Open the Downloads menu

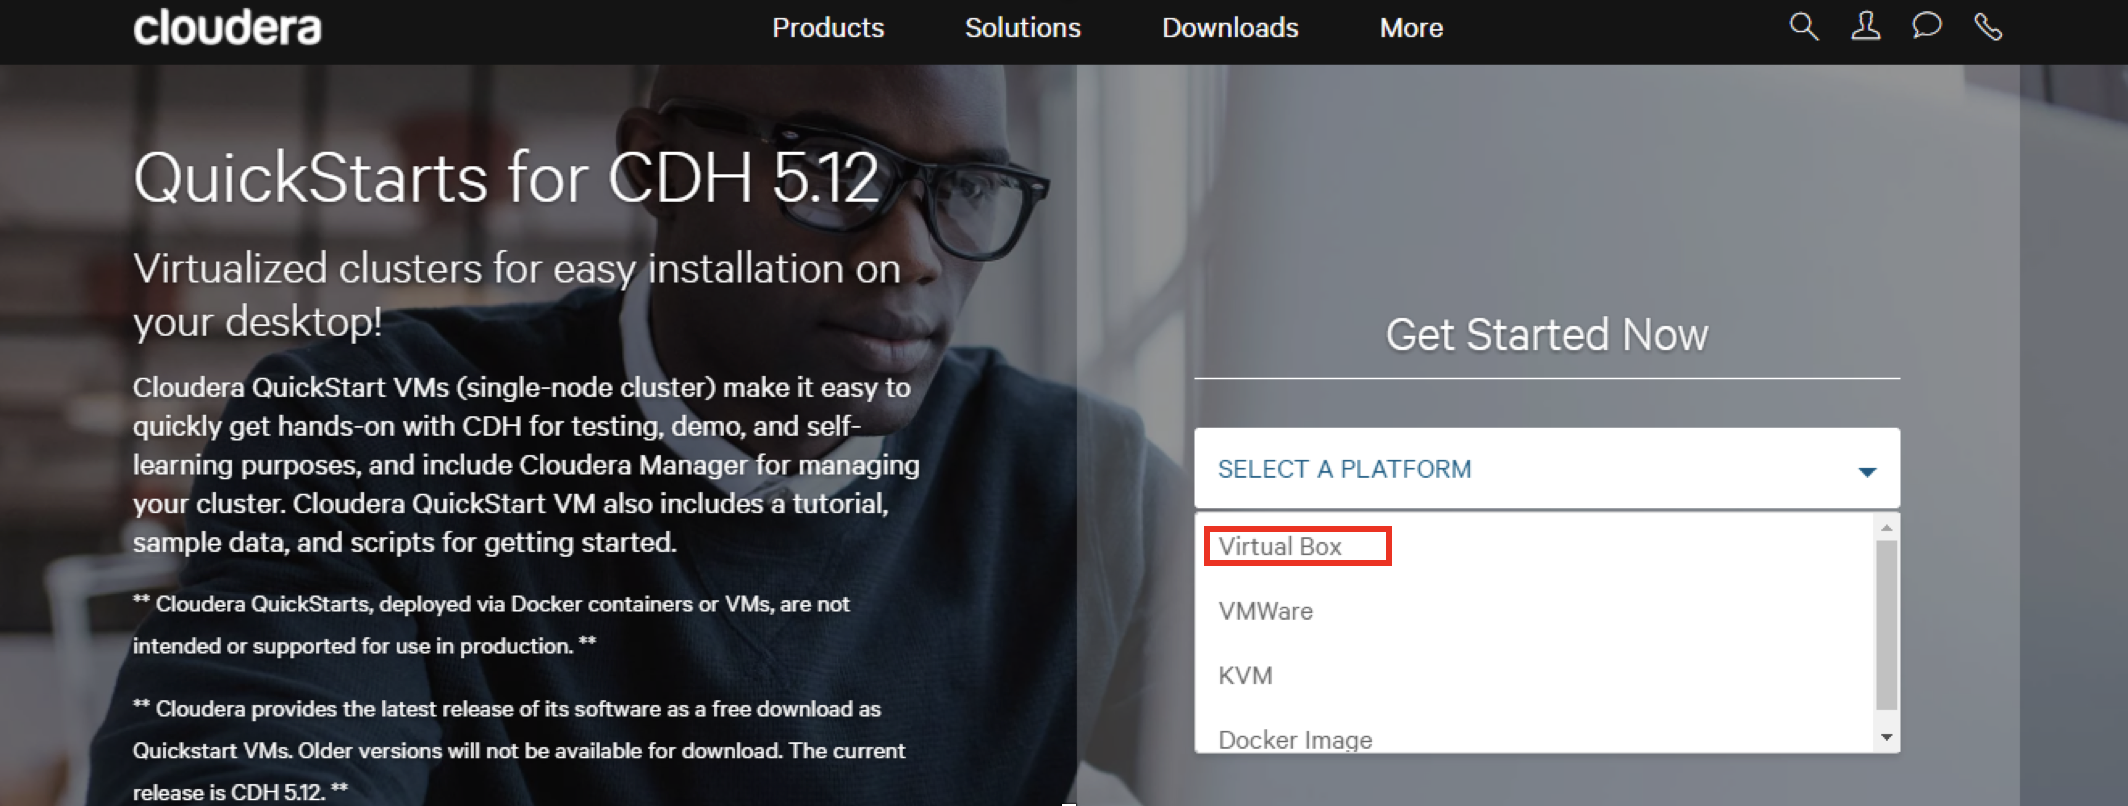pos(1230,28)
